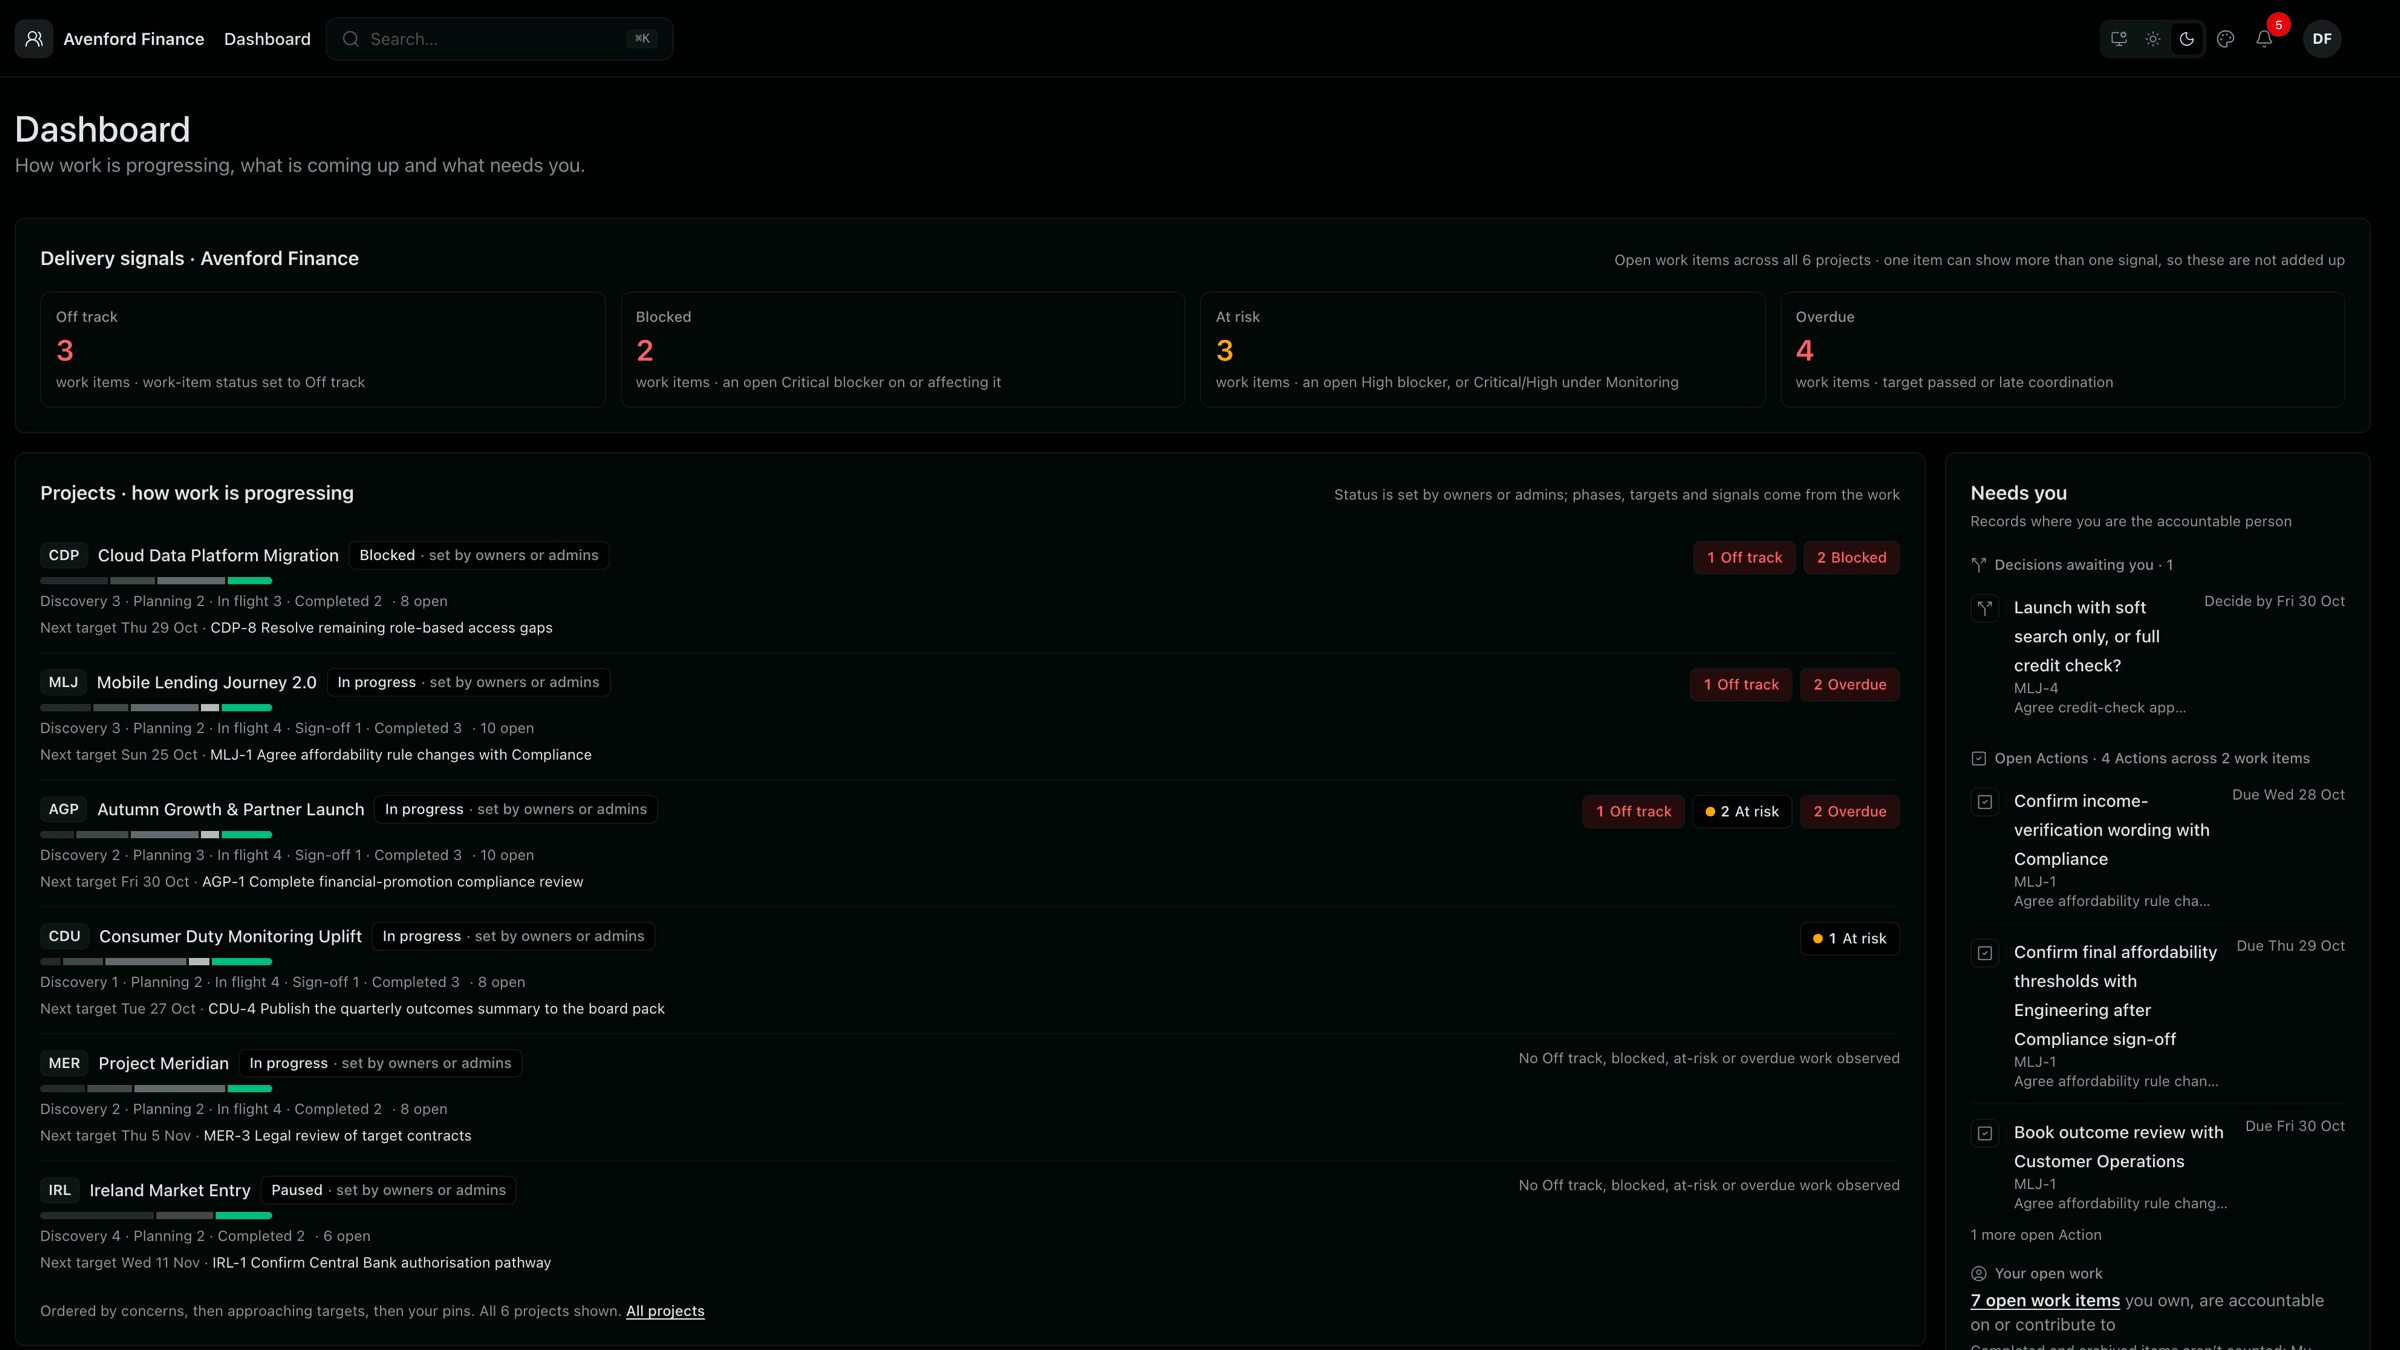Open the DF user avatar menu
Image resolution: width=2400 pixels, height=1350 pixels.
click(x=2322, y=39)
